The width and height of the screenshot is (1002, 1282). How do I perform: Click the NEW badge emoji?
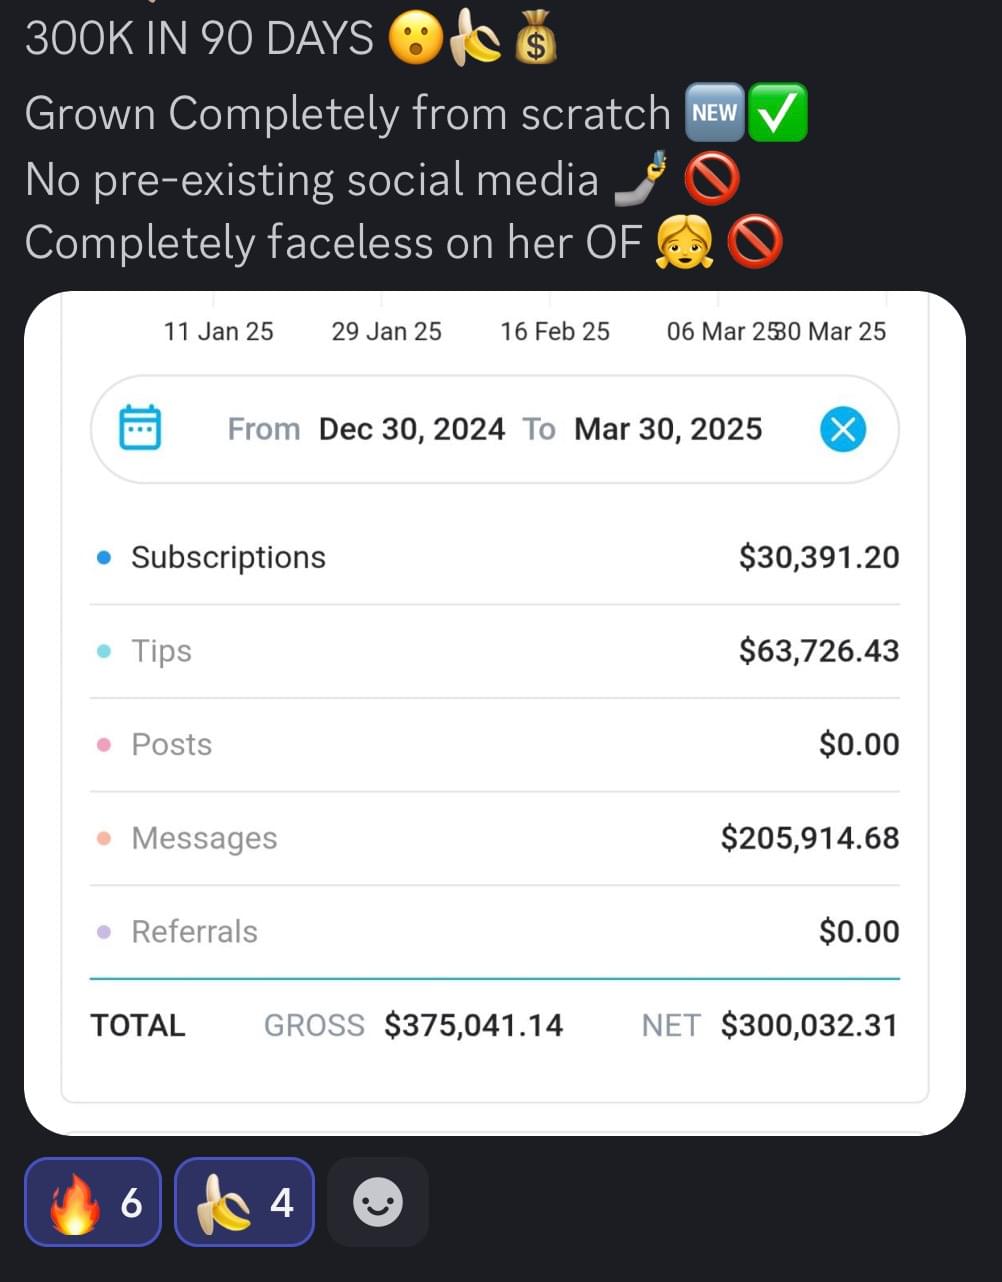point(714,114)
